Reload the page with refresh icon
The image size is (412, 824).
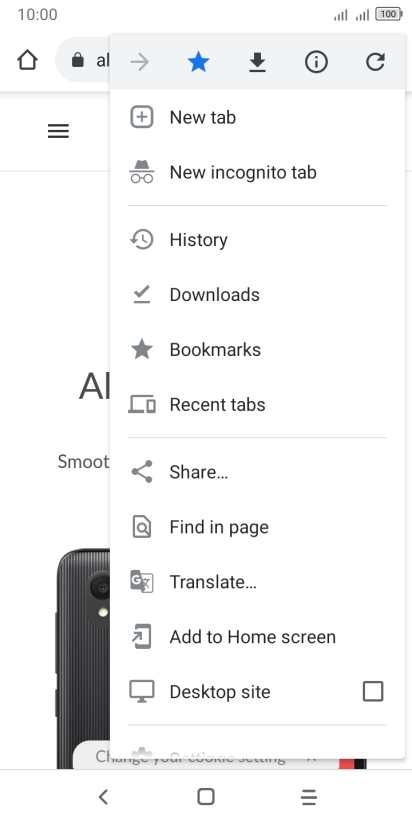[x=375, y=62]
